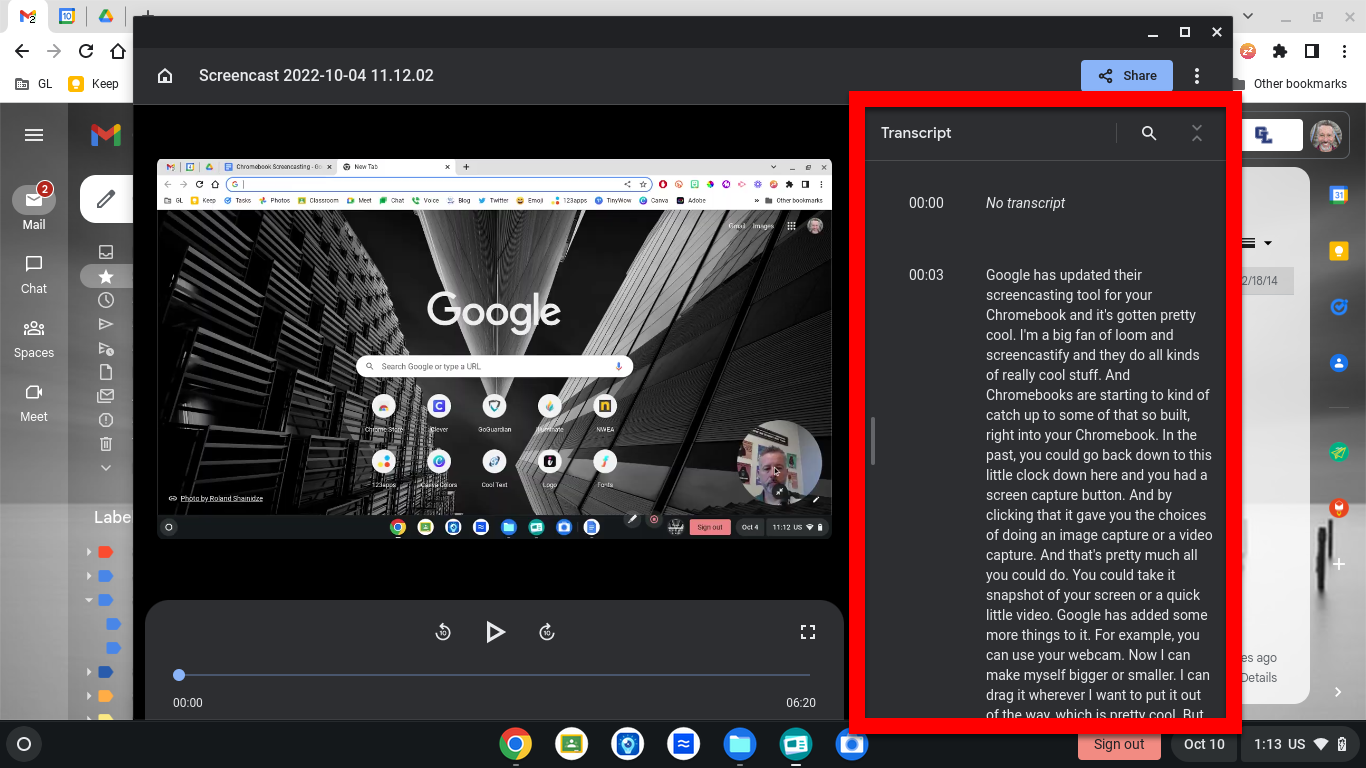The width and height of the screenshot is (1366, 768).
Task: Compose a new email with the pencil button
Action: (x=106, y=199)
